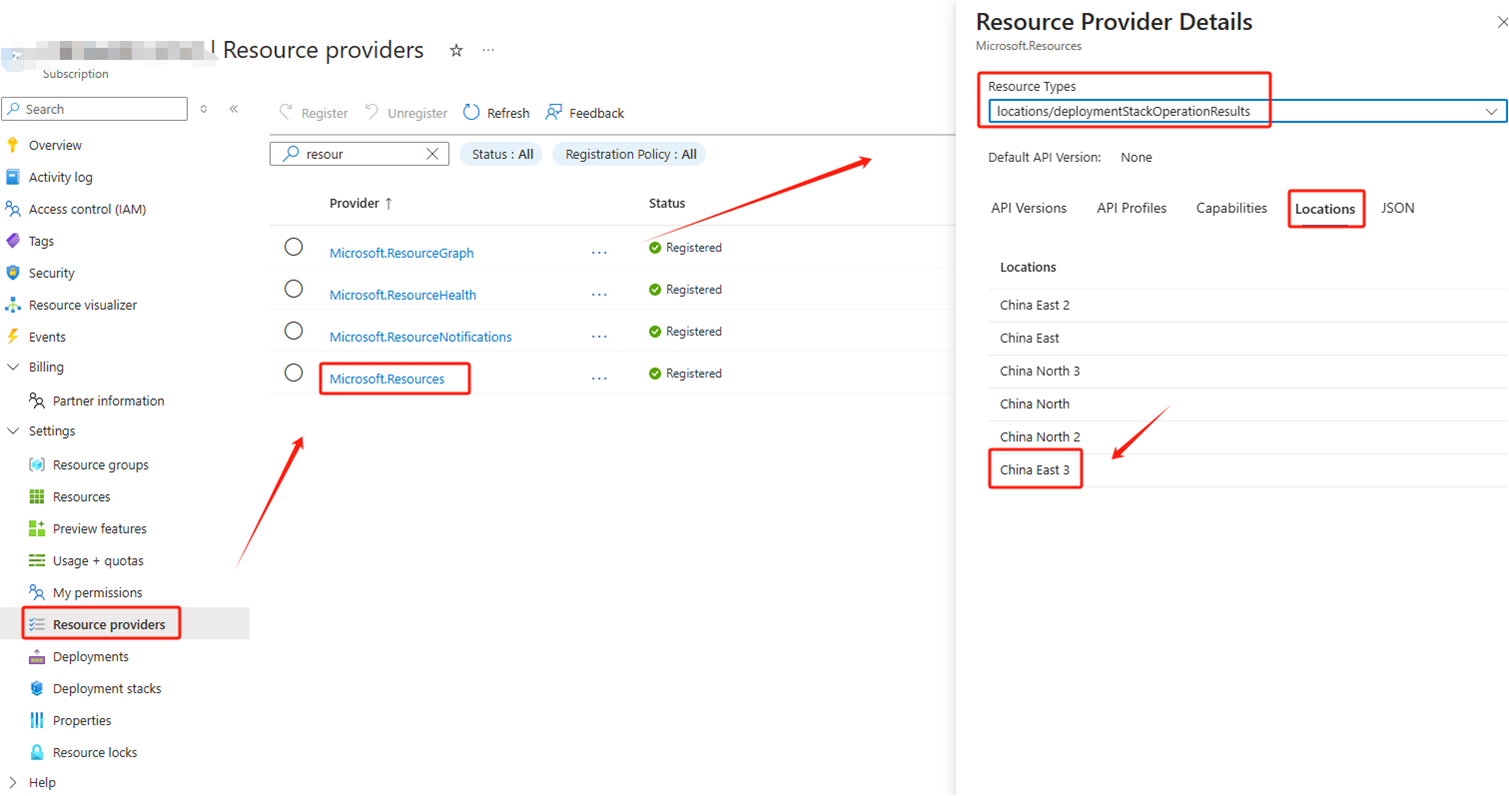The image size is (1509, 796).
Task: Focus the sidebar Search box
Action: point(95,109)
